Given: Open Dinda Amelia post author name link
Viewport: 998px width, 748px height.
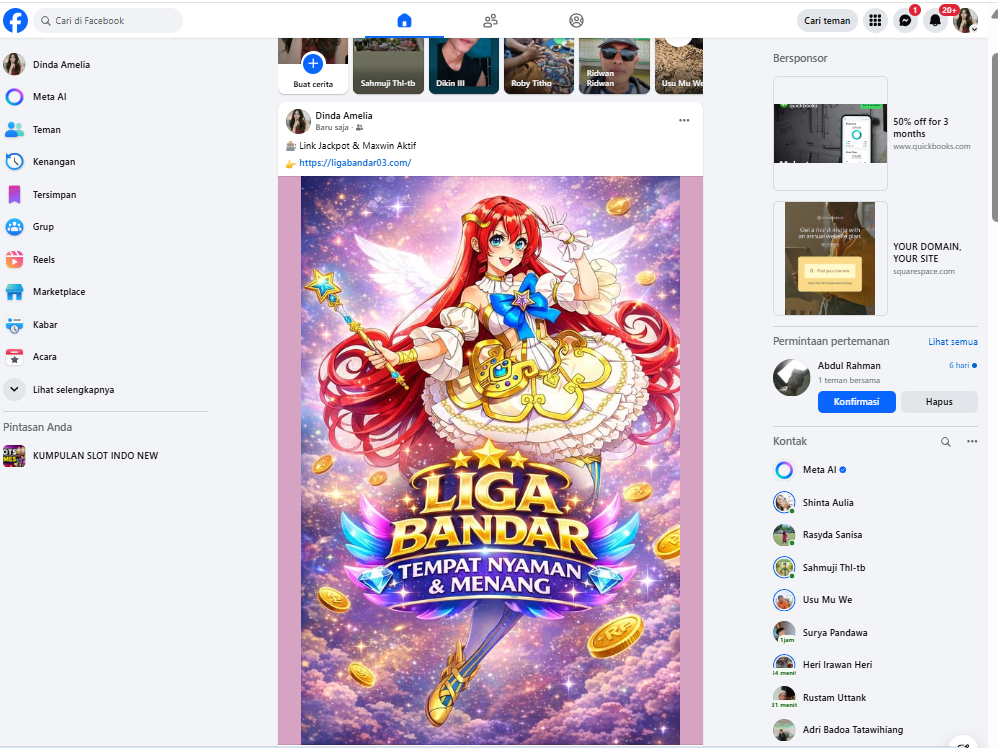Looking at the screenshot, I should [x=344, y=116].
